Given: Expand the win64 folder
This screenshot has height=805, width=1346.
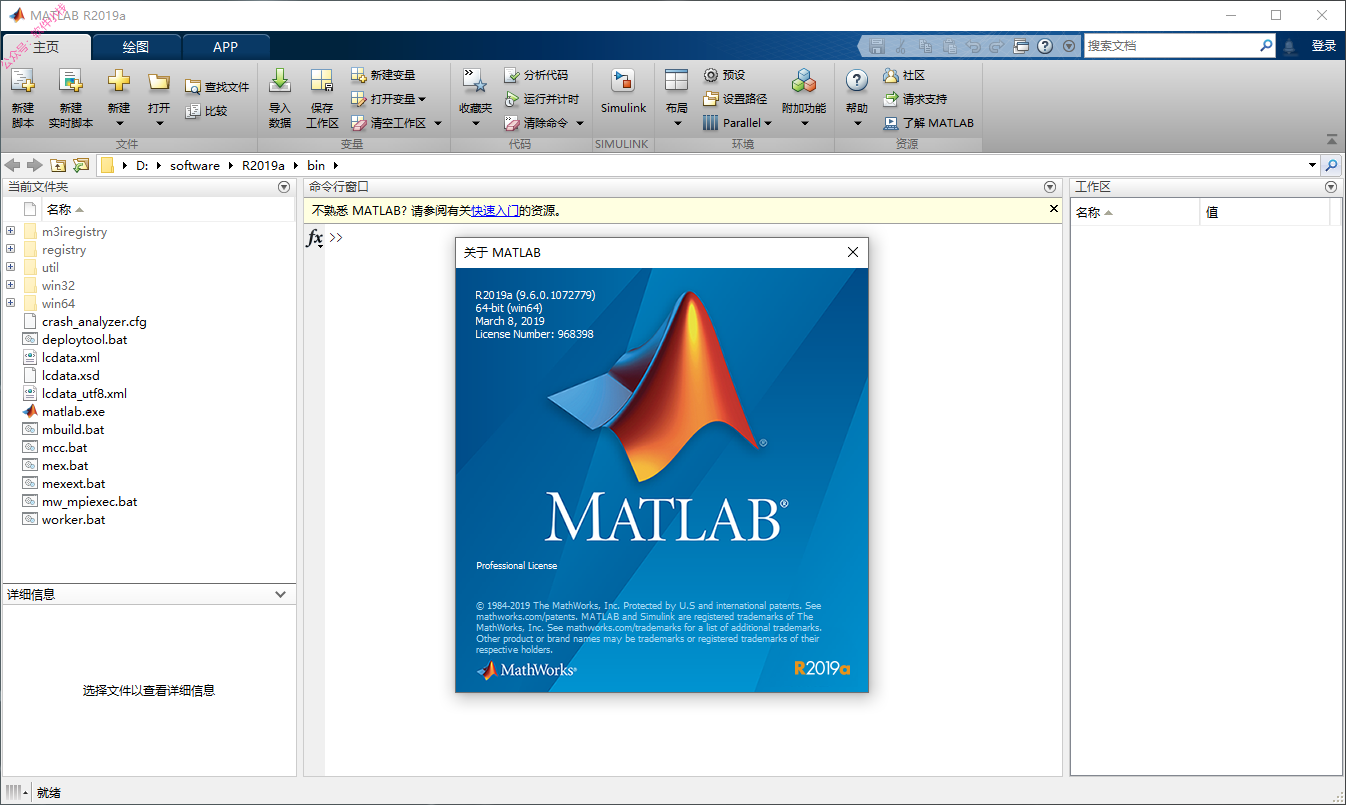Looking at the screenshot, I should coord(11,303).
